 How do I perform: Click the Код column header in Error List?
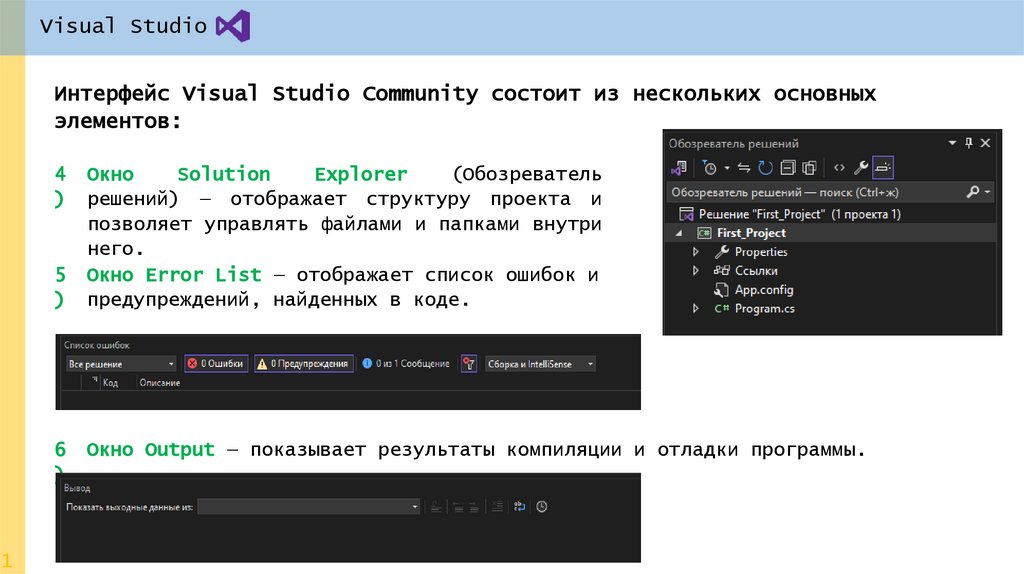tap(110, 383)
